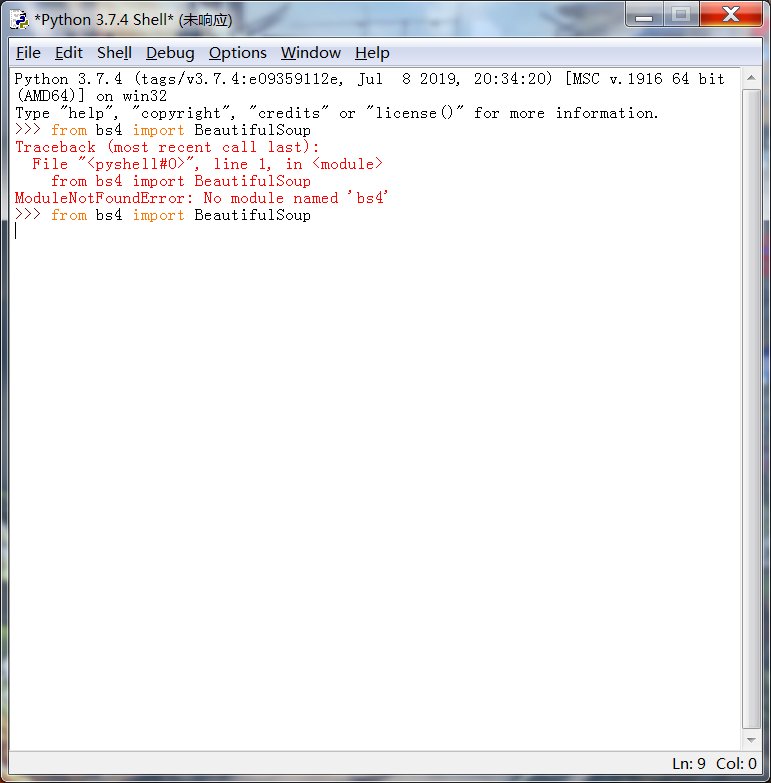Open the Edit menu

(x=69, y=53)
